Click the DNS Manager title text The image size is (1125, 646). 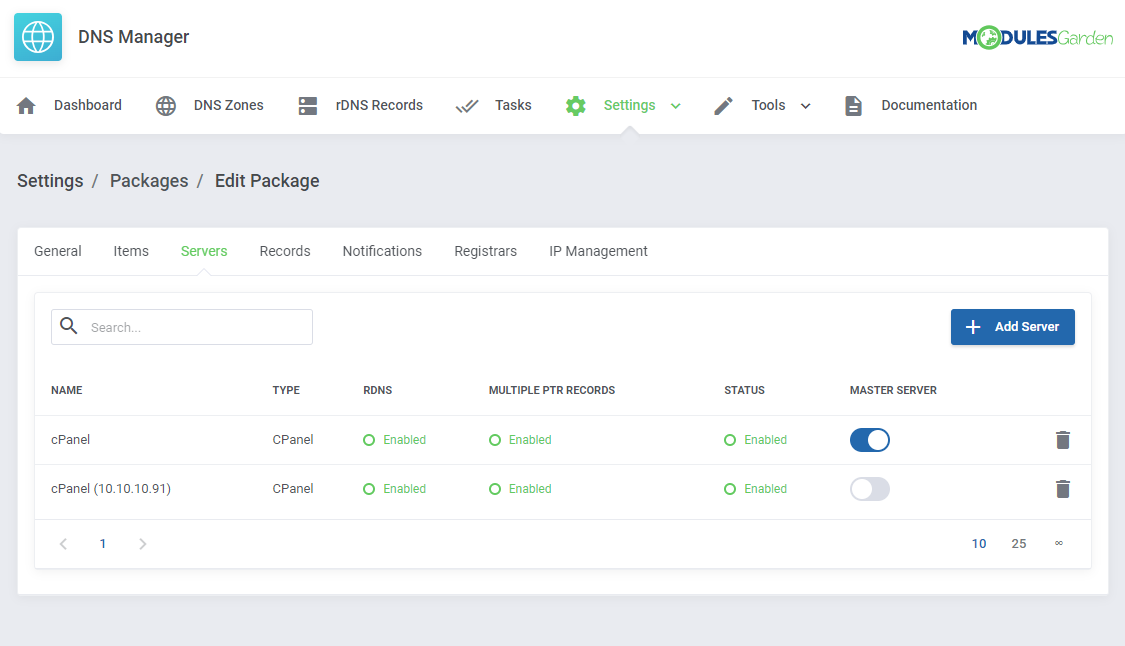(x=133, y=37)
